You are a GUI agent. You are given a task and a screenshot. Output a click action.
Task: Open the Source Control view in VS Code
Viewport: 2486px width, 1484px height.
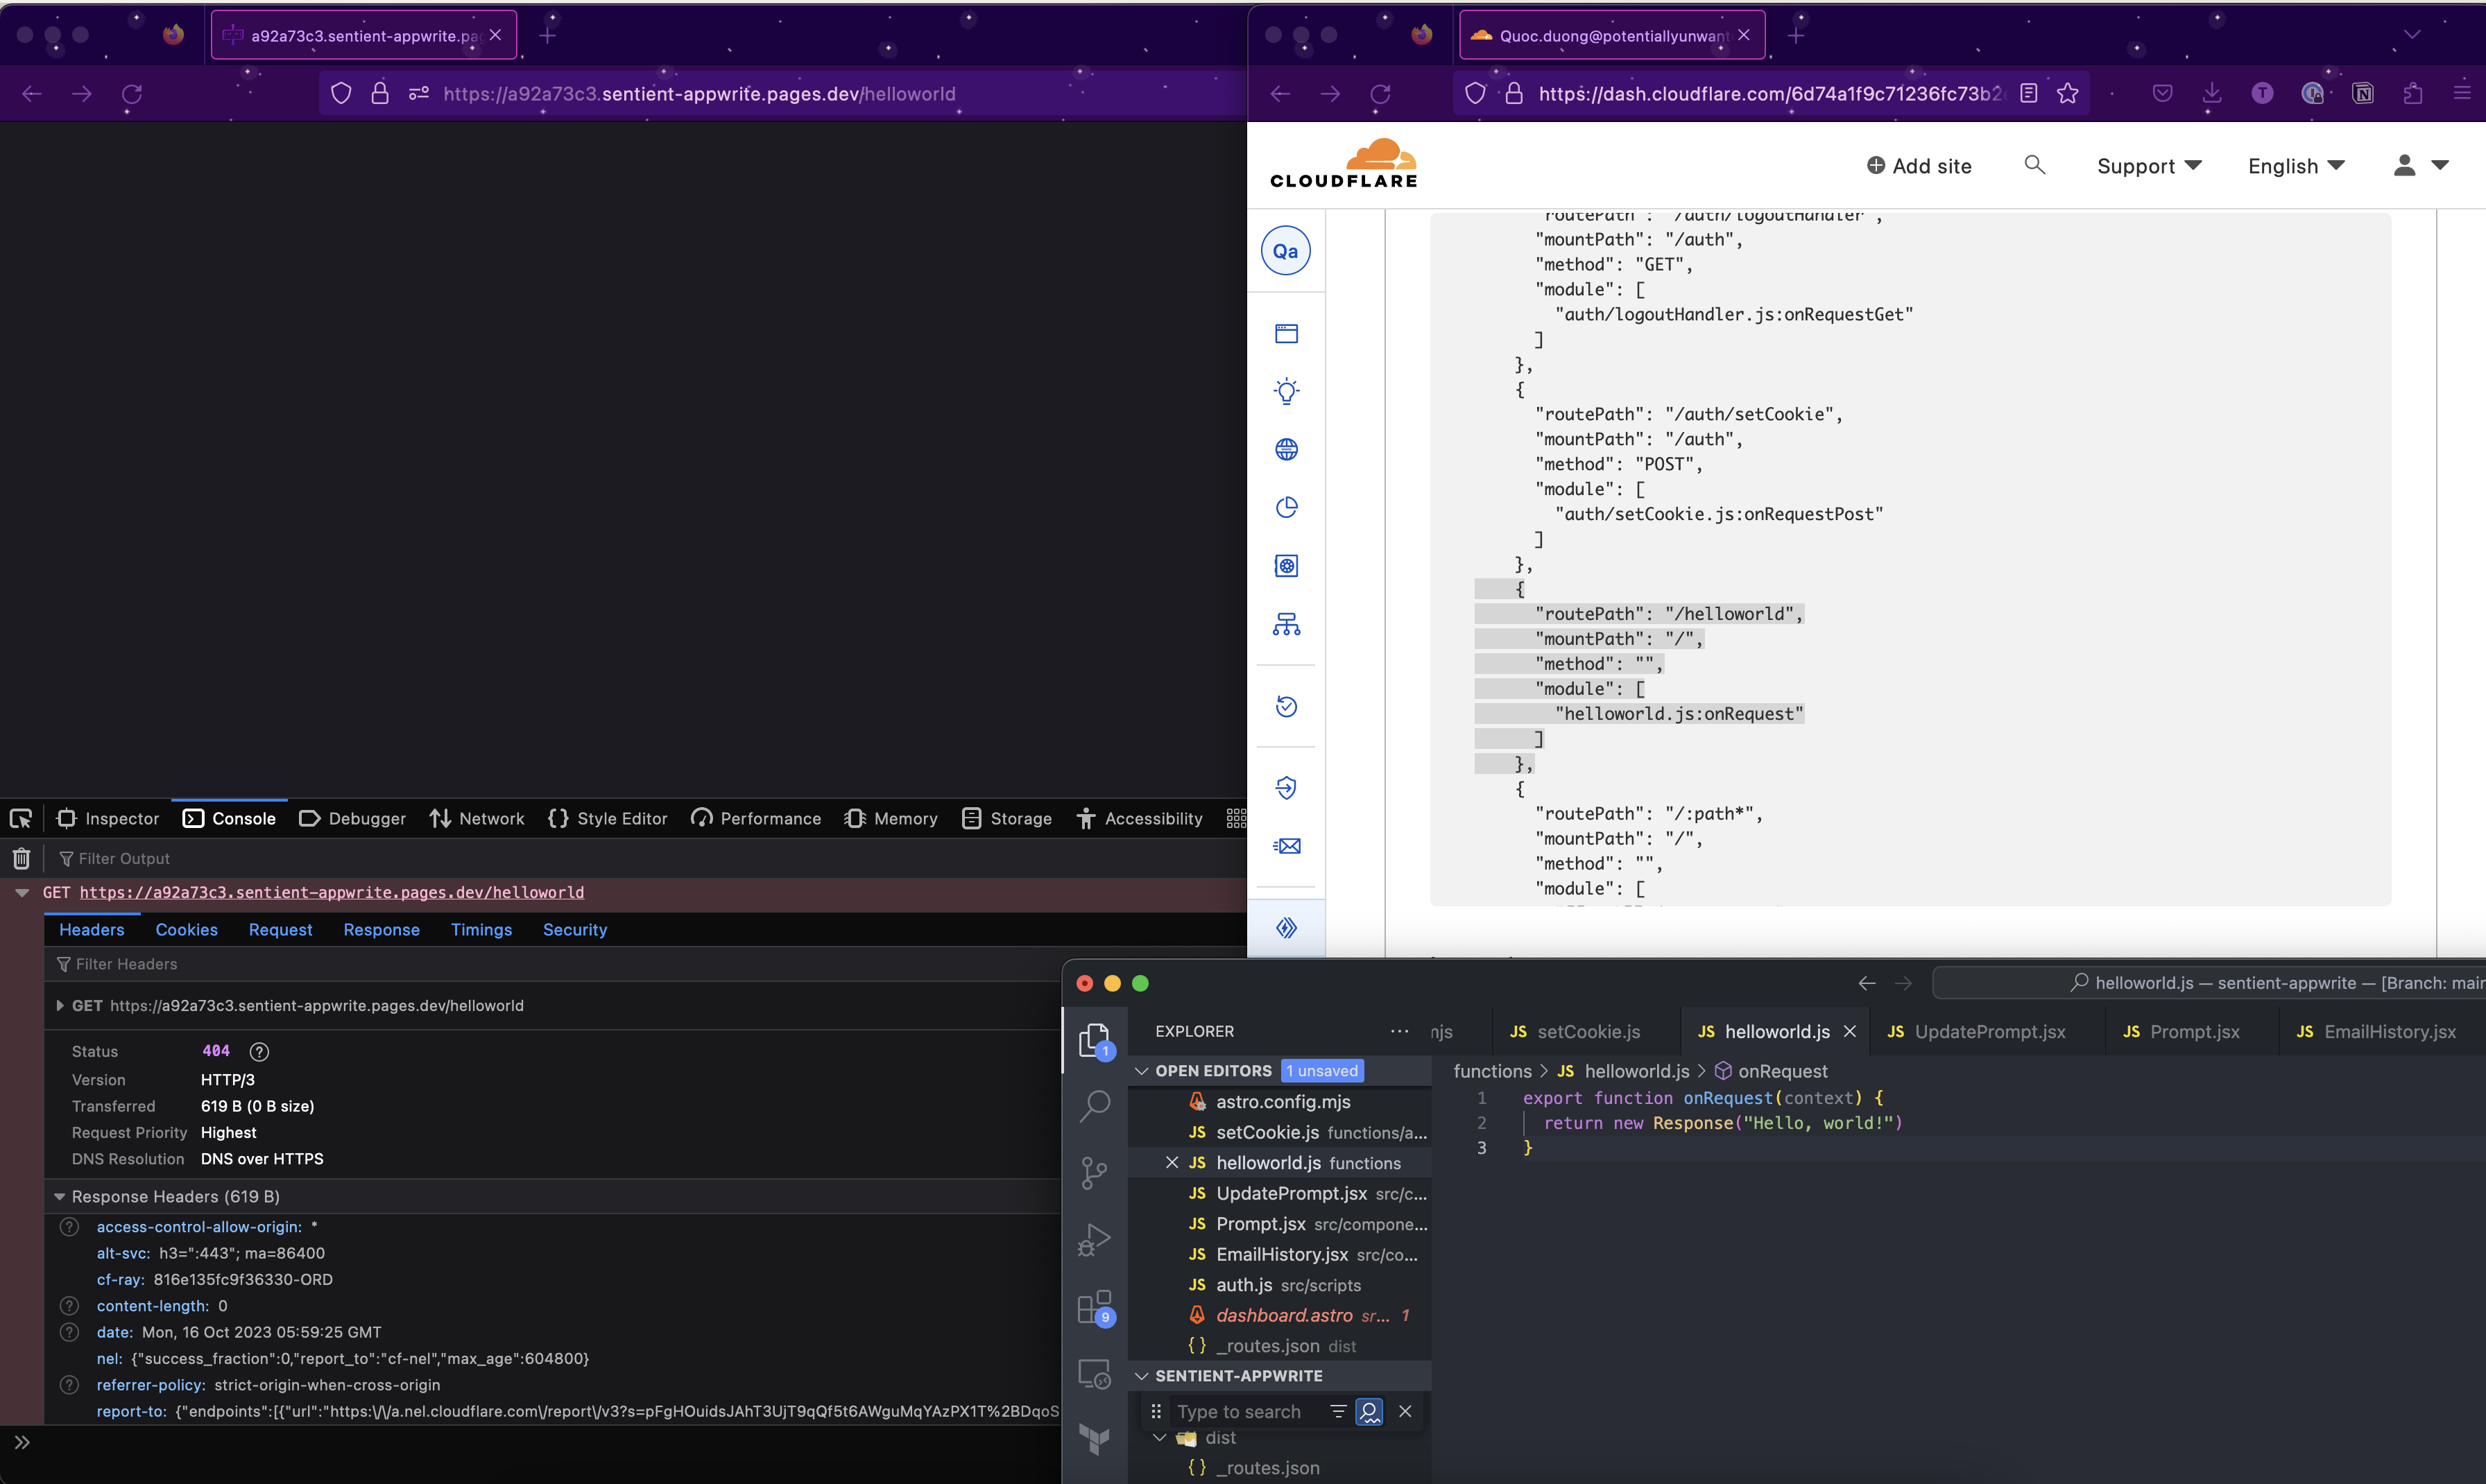tap(1095, 1172)
